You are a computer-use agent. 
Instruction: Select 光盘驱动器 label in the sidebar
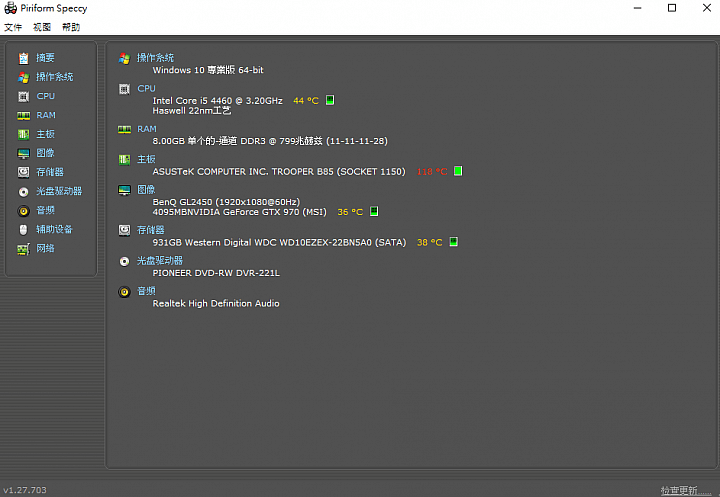click(x=59, y=191)
